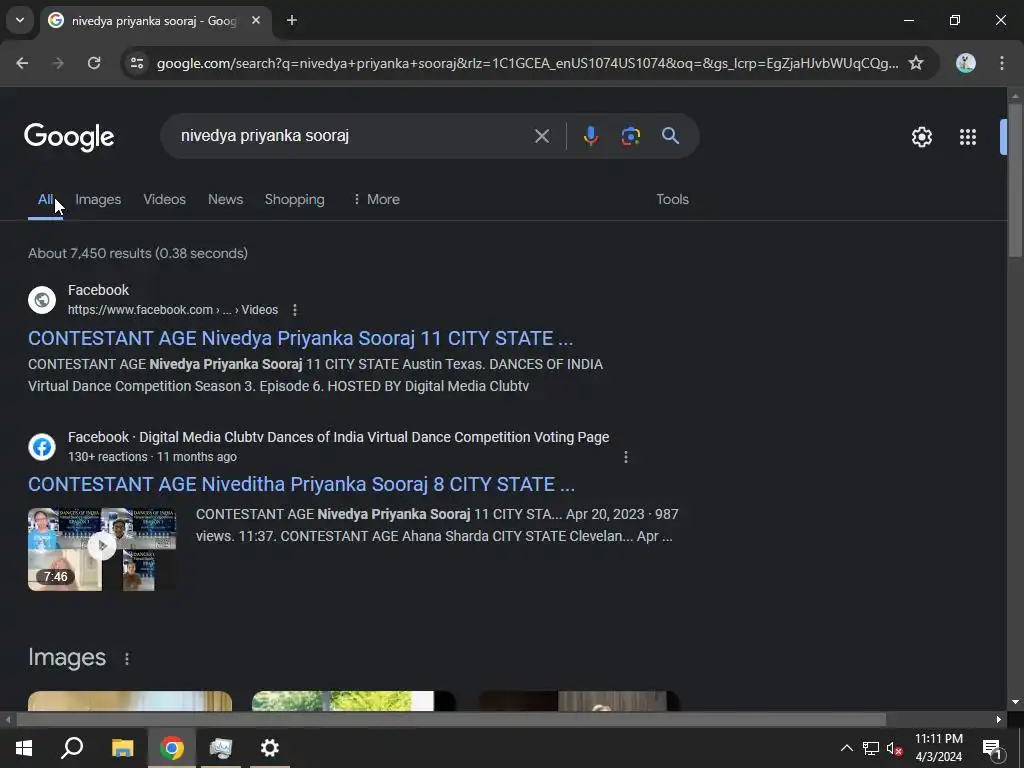The width and height of the screenshot is (1024, 768).
Task: Open first result Nivedya Priyanka Sooraj 11
Action: click(300, 338)
